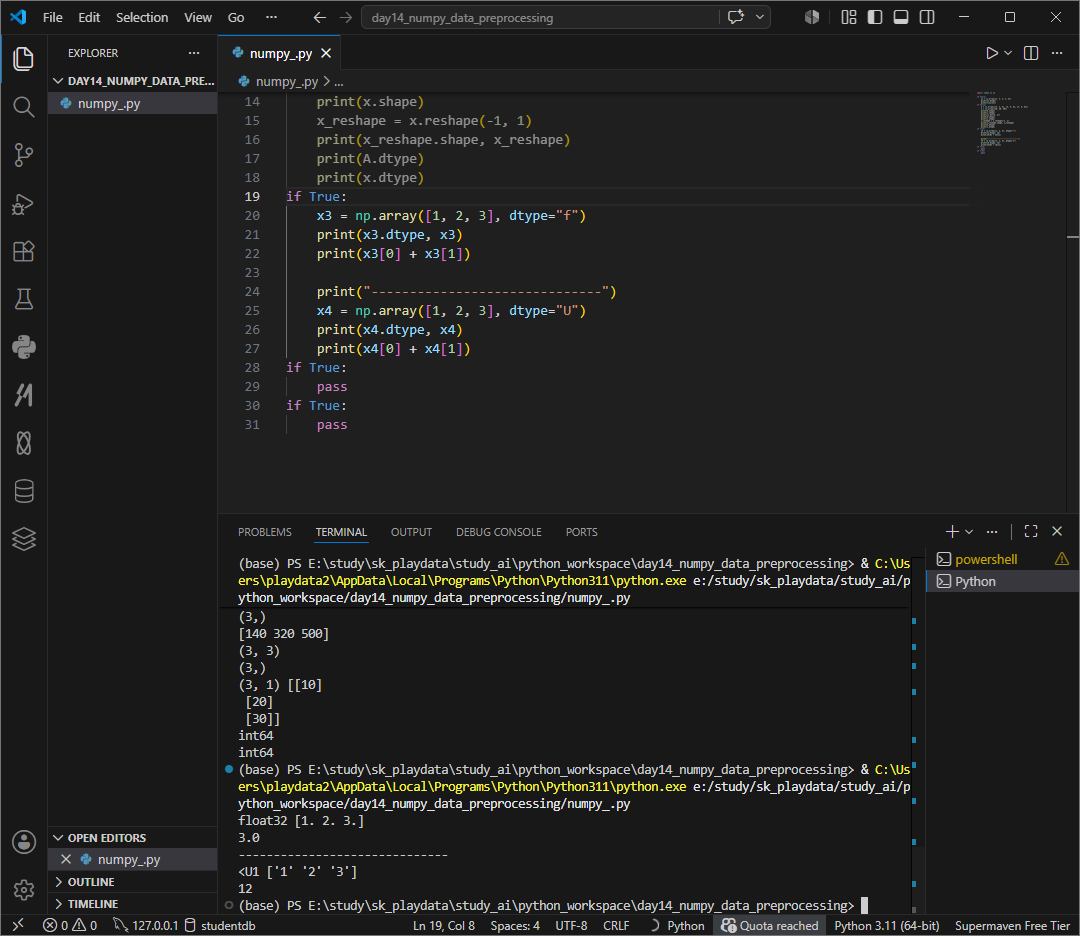
Task: Collapse the OPEN EDITORS section
Action: pyautogui.click(x=132, y=838)
